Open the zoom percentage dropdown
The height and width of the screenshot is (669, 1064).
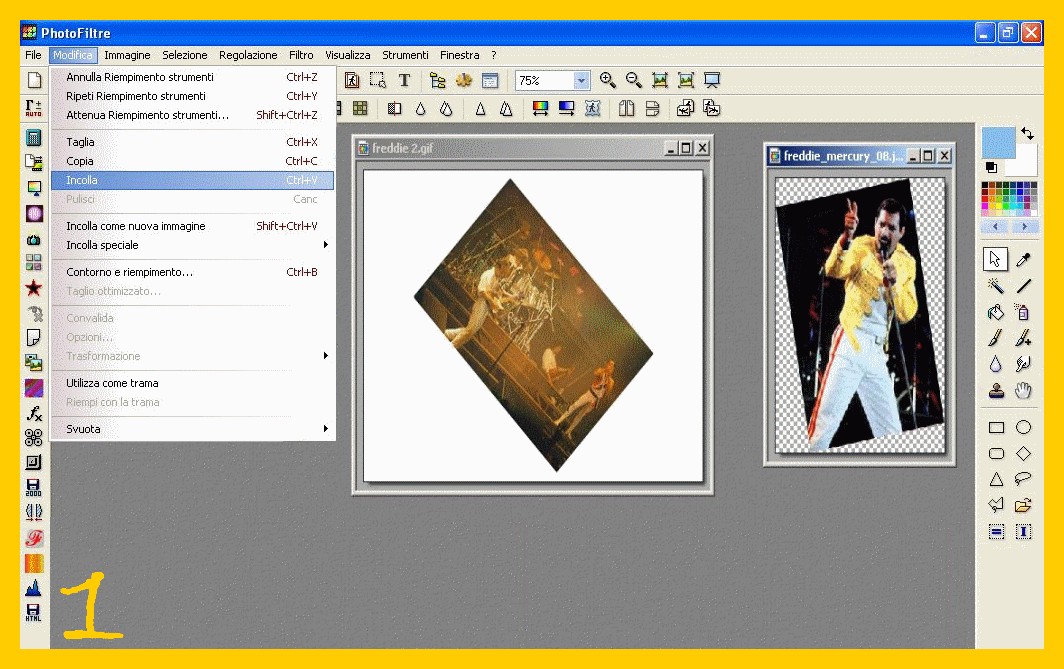(x=581, y=81)
